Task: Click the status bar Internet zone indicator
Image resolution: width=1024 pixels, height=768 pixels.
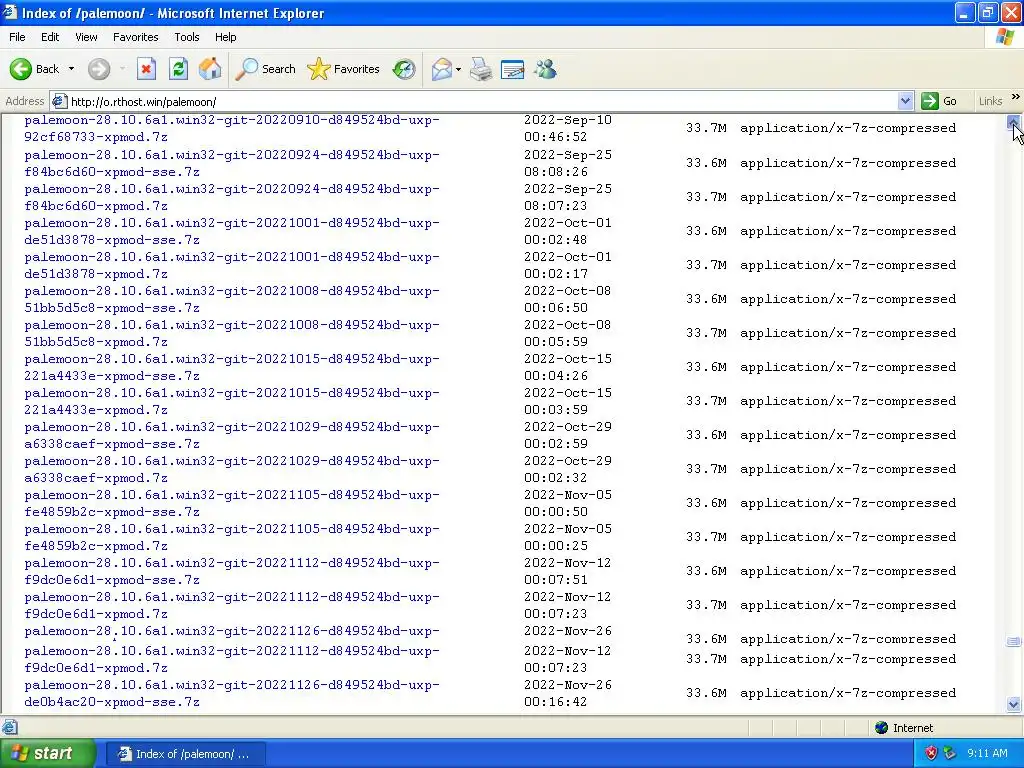Action: [904, 728]
